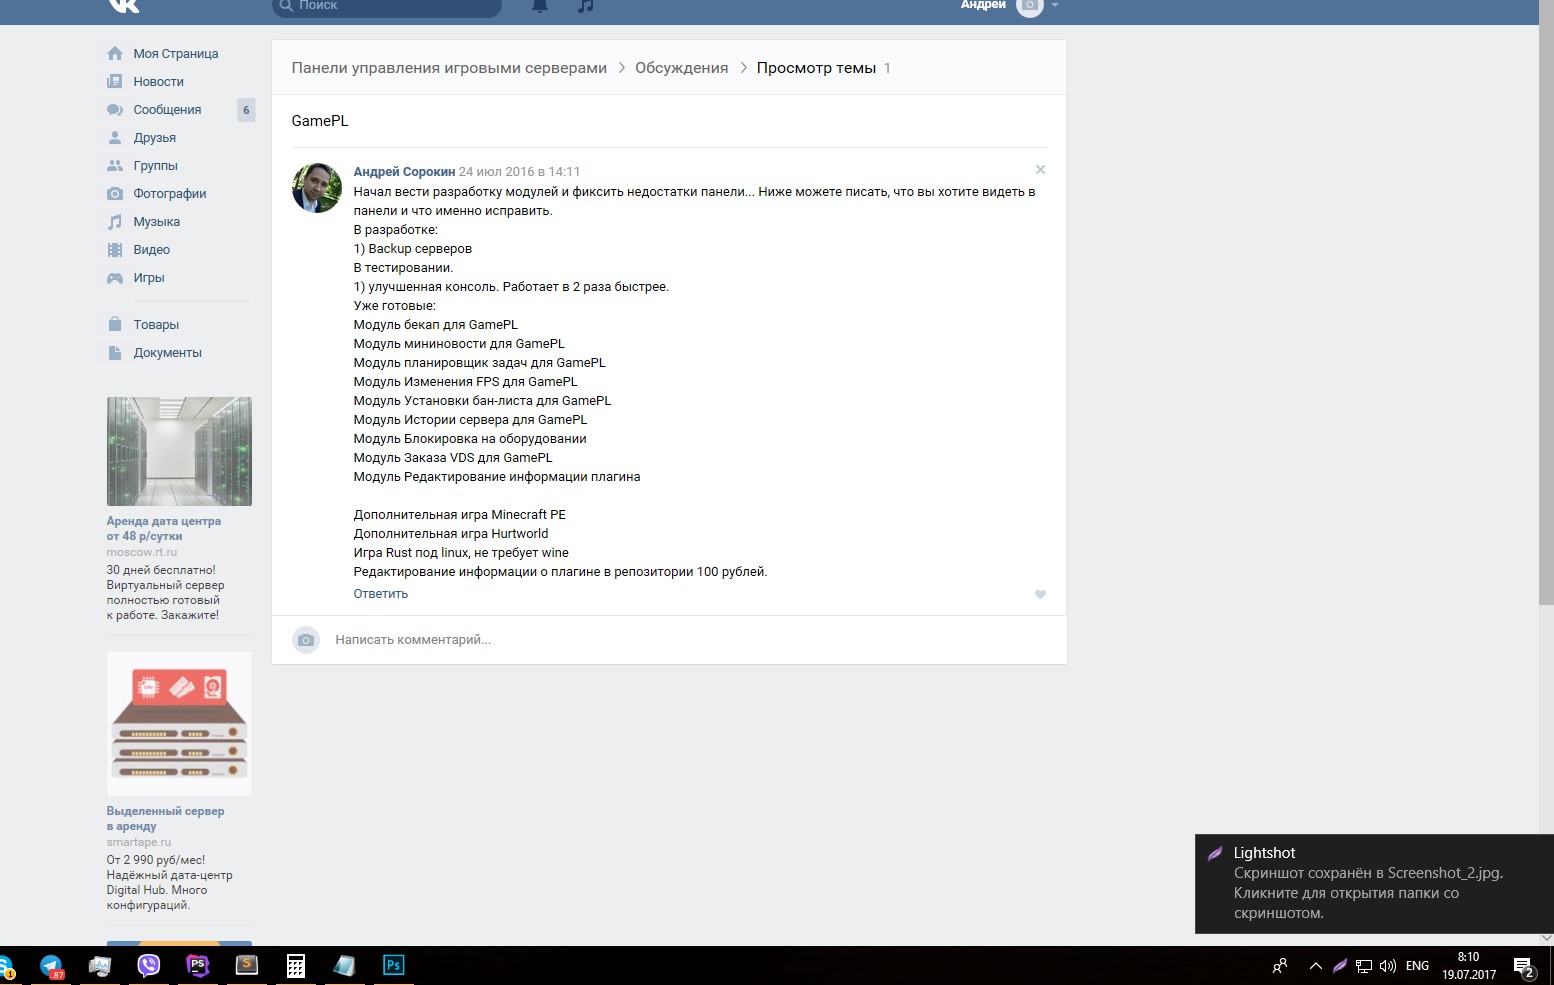Click the person icon beside Друзья

pos(115,138)
